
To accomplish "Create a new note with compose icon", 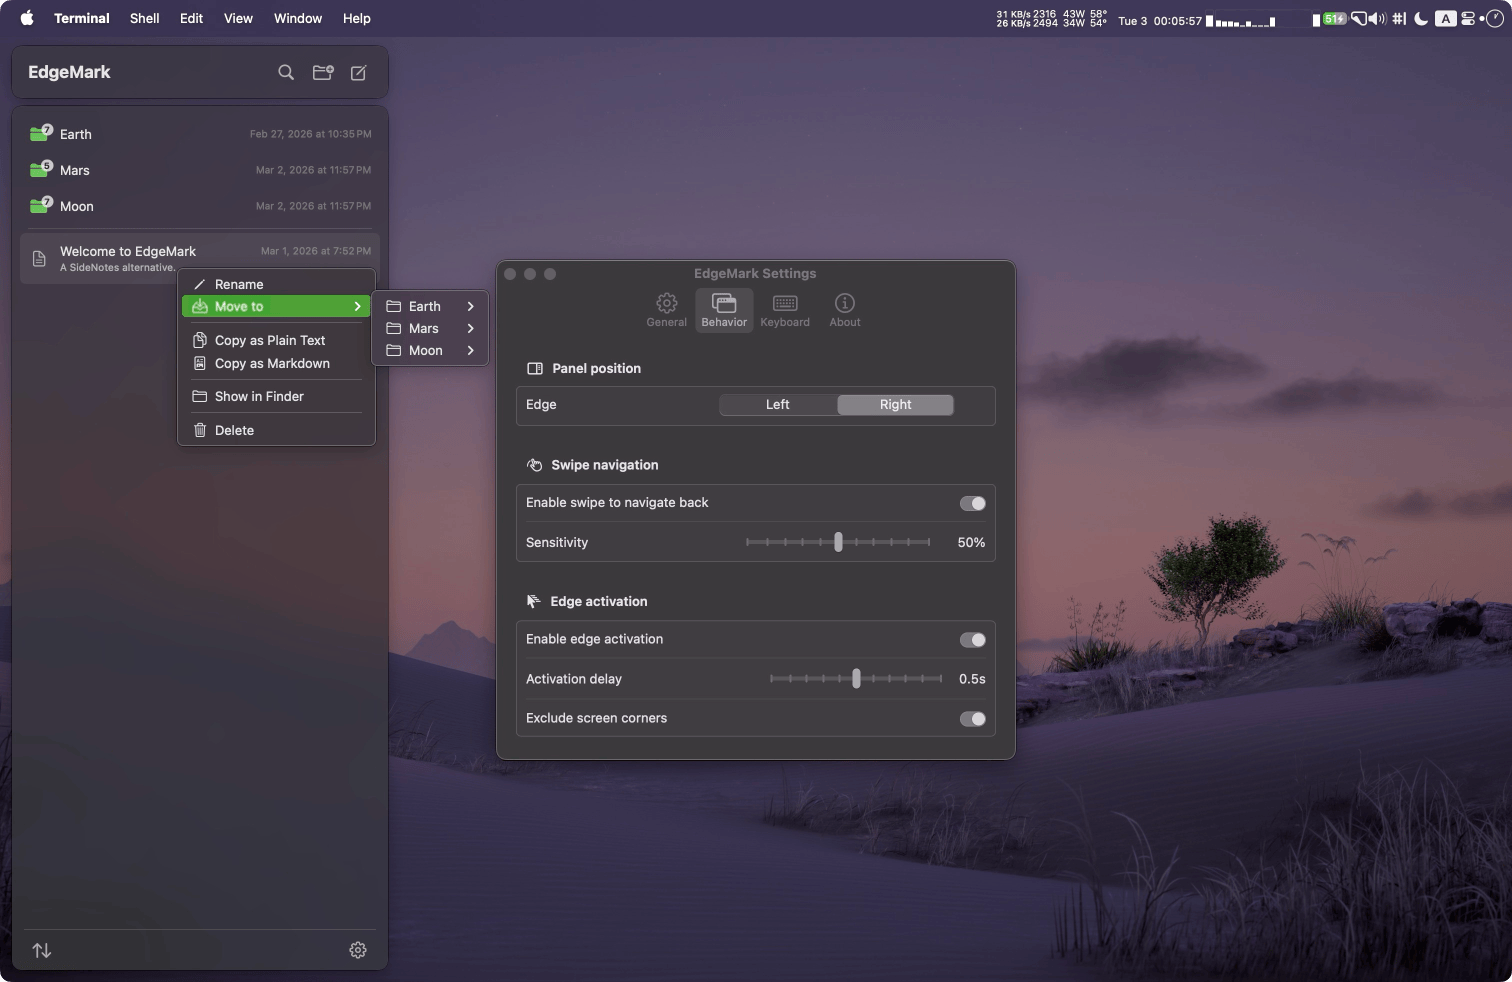I will (x=358, y=72).
